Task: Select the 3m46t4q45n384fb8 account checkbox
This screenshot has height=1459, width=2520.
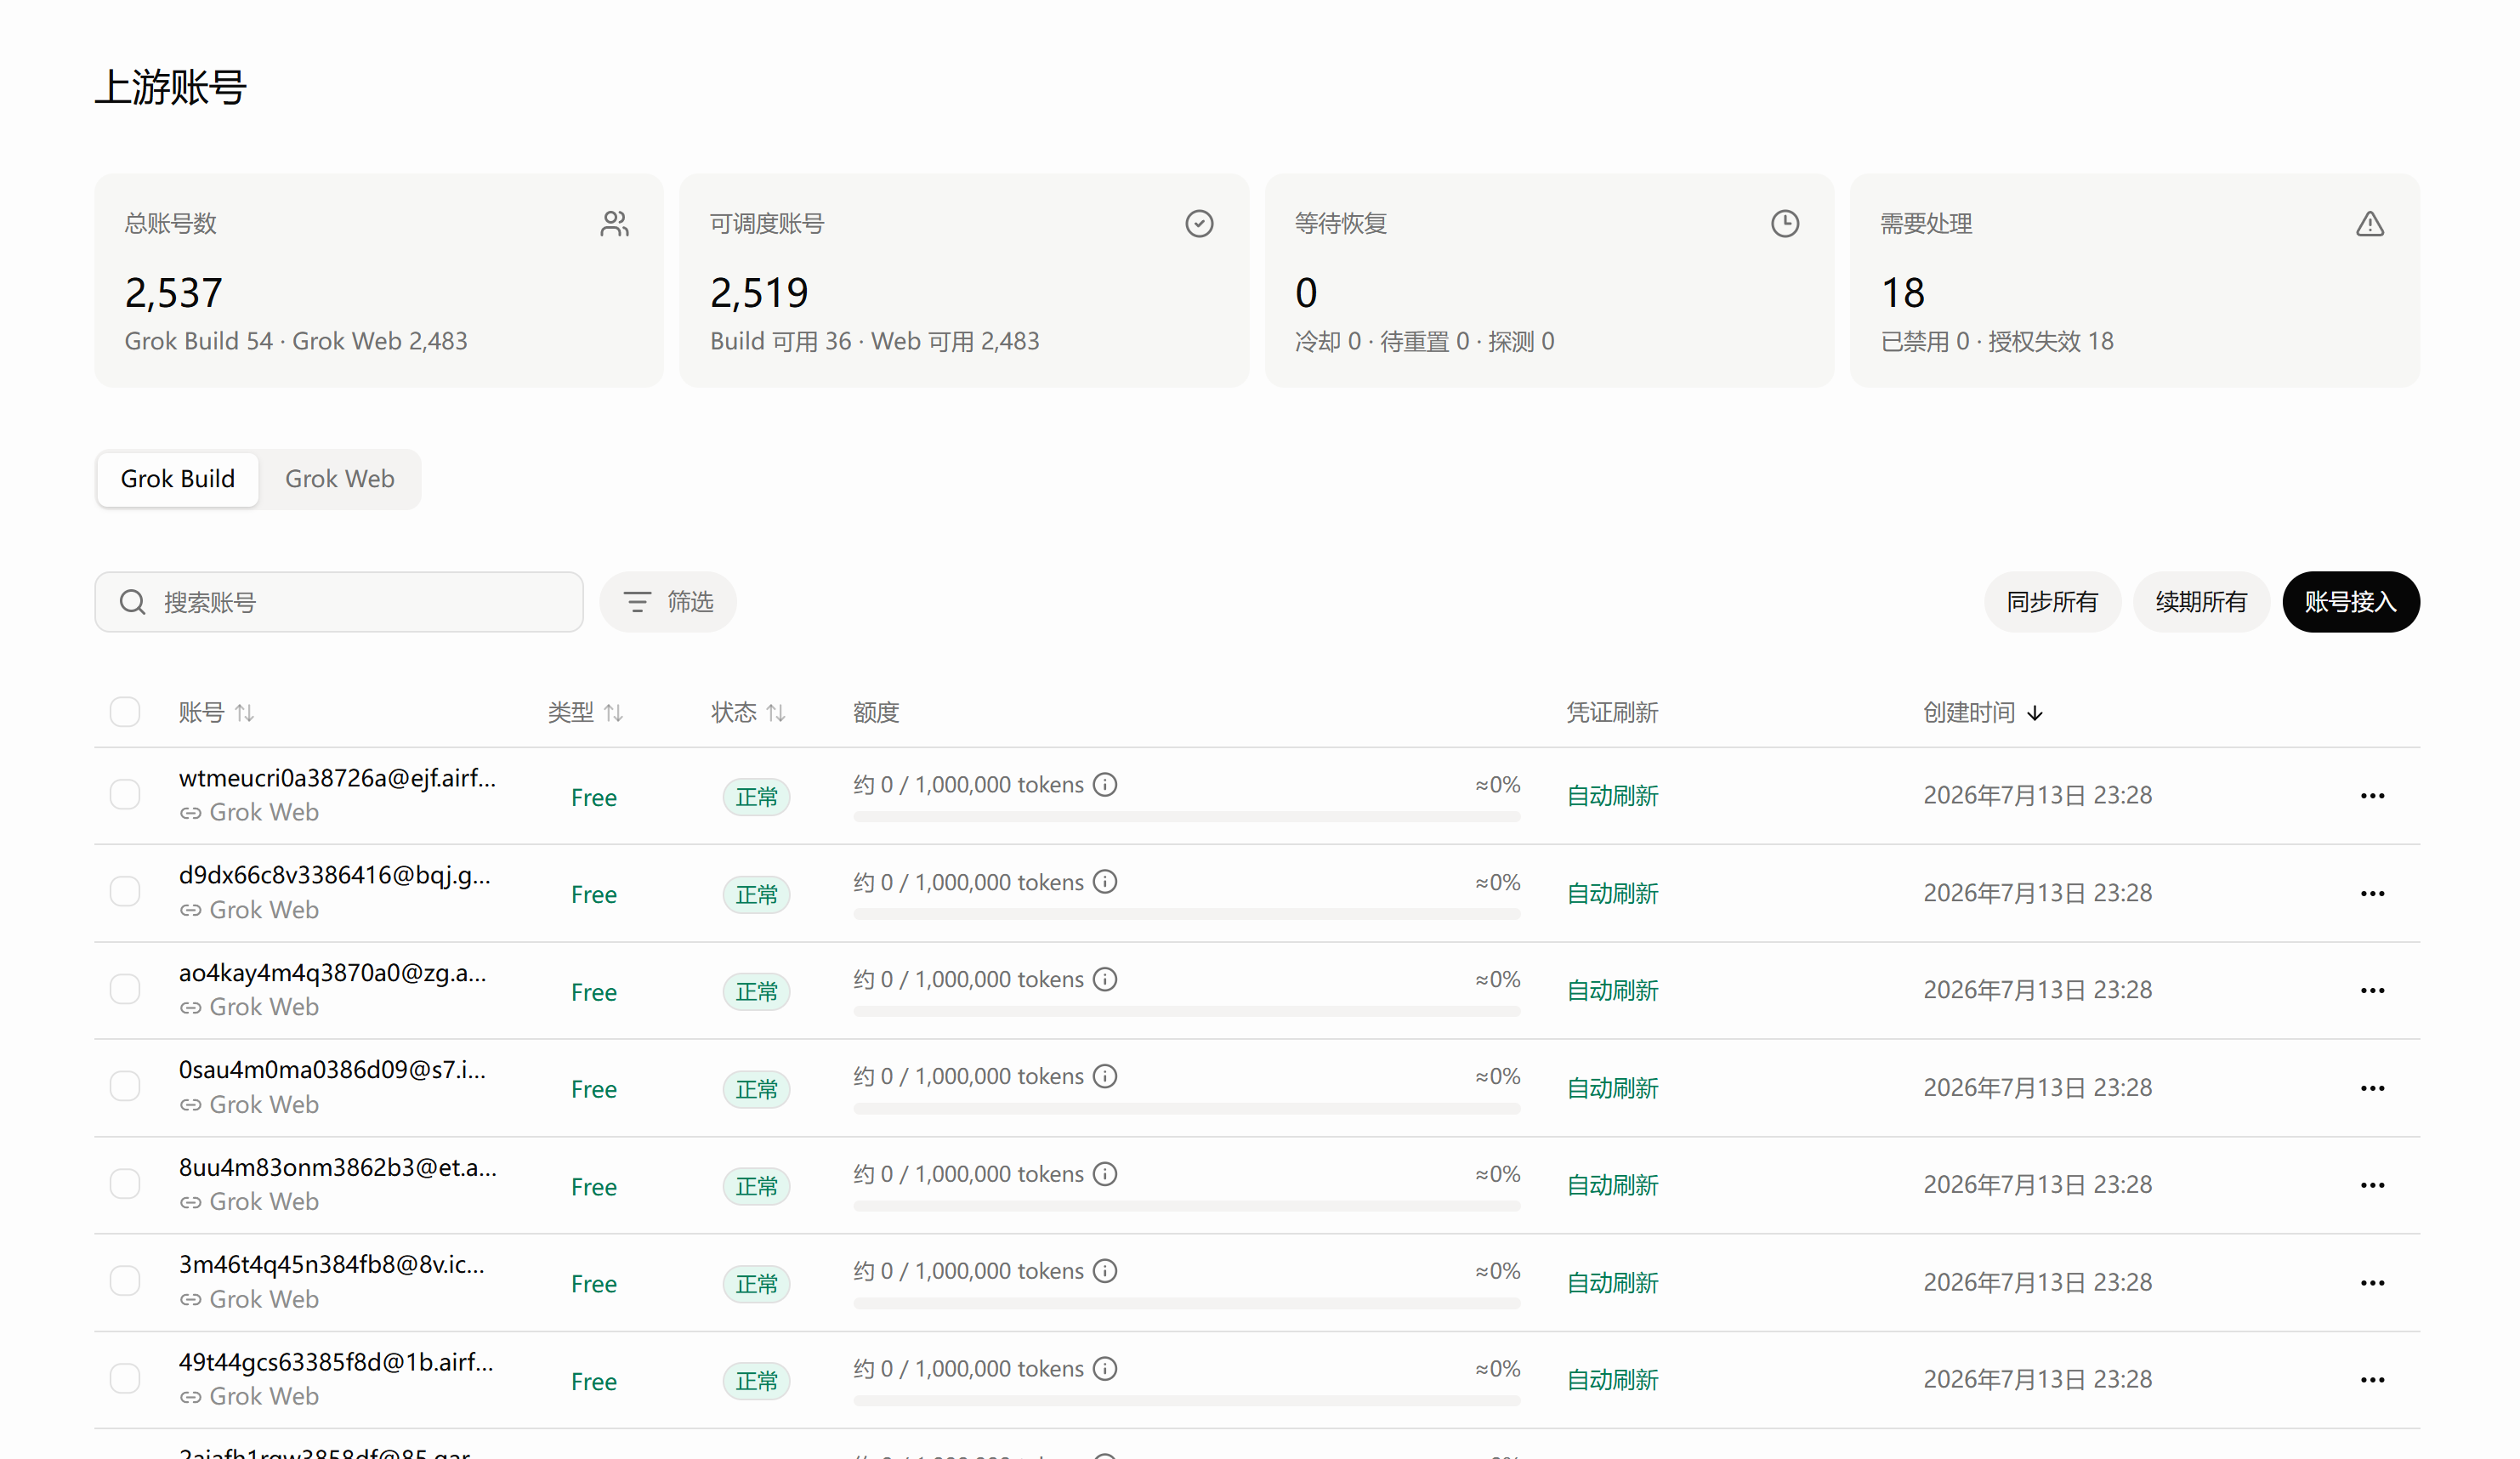Action: click(125, 1282)
